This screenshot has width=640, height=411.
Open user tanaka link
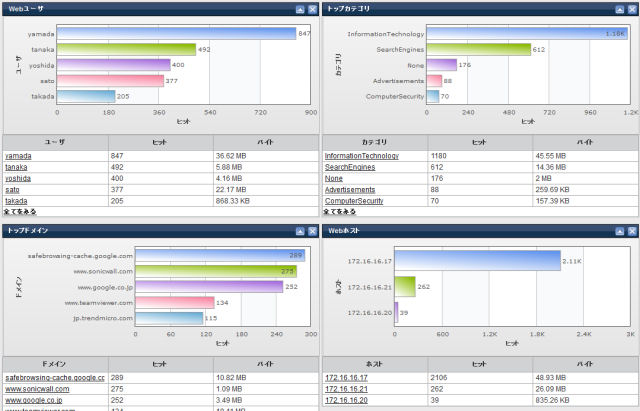tap(16, 167)
